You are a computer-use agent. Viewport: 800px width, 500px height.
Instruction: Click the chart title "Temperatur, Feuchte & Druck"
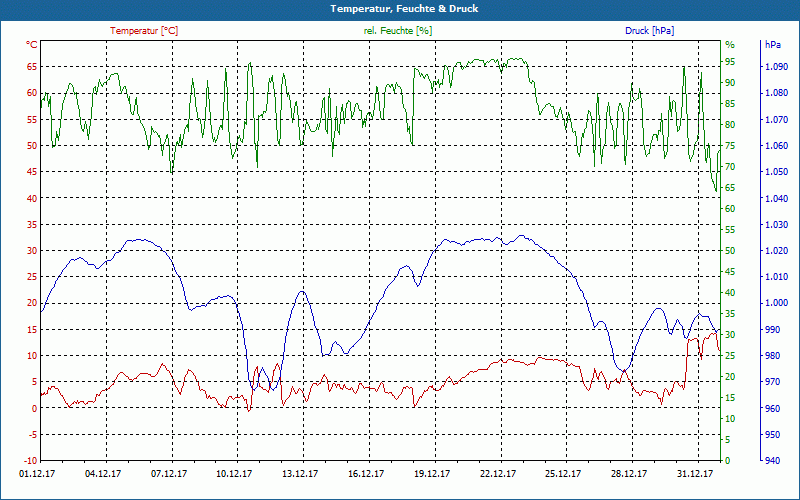tap(404, 9)
